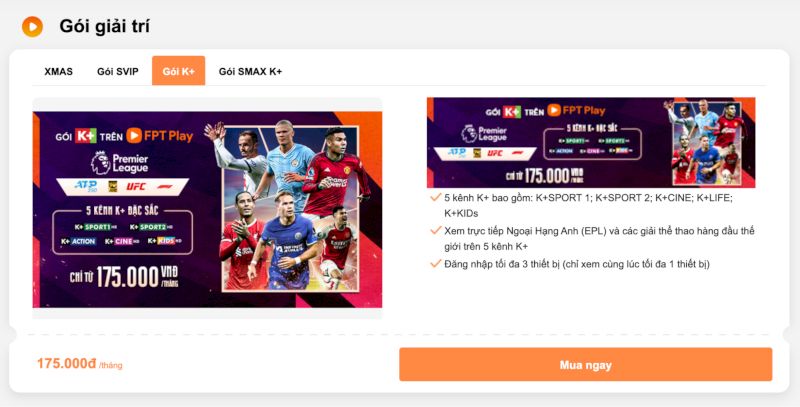Click the large K+ promotional banner image

(207, 209)
